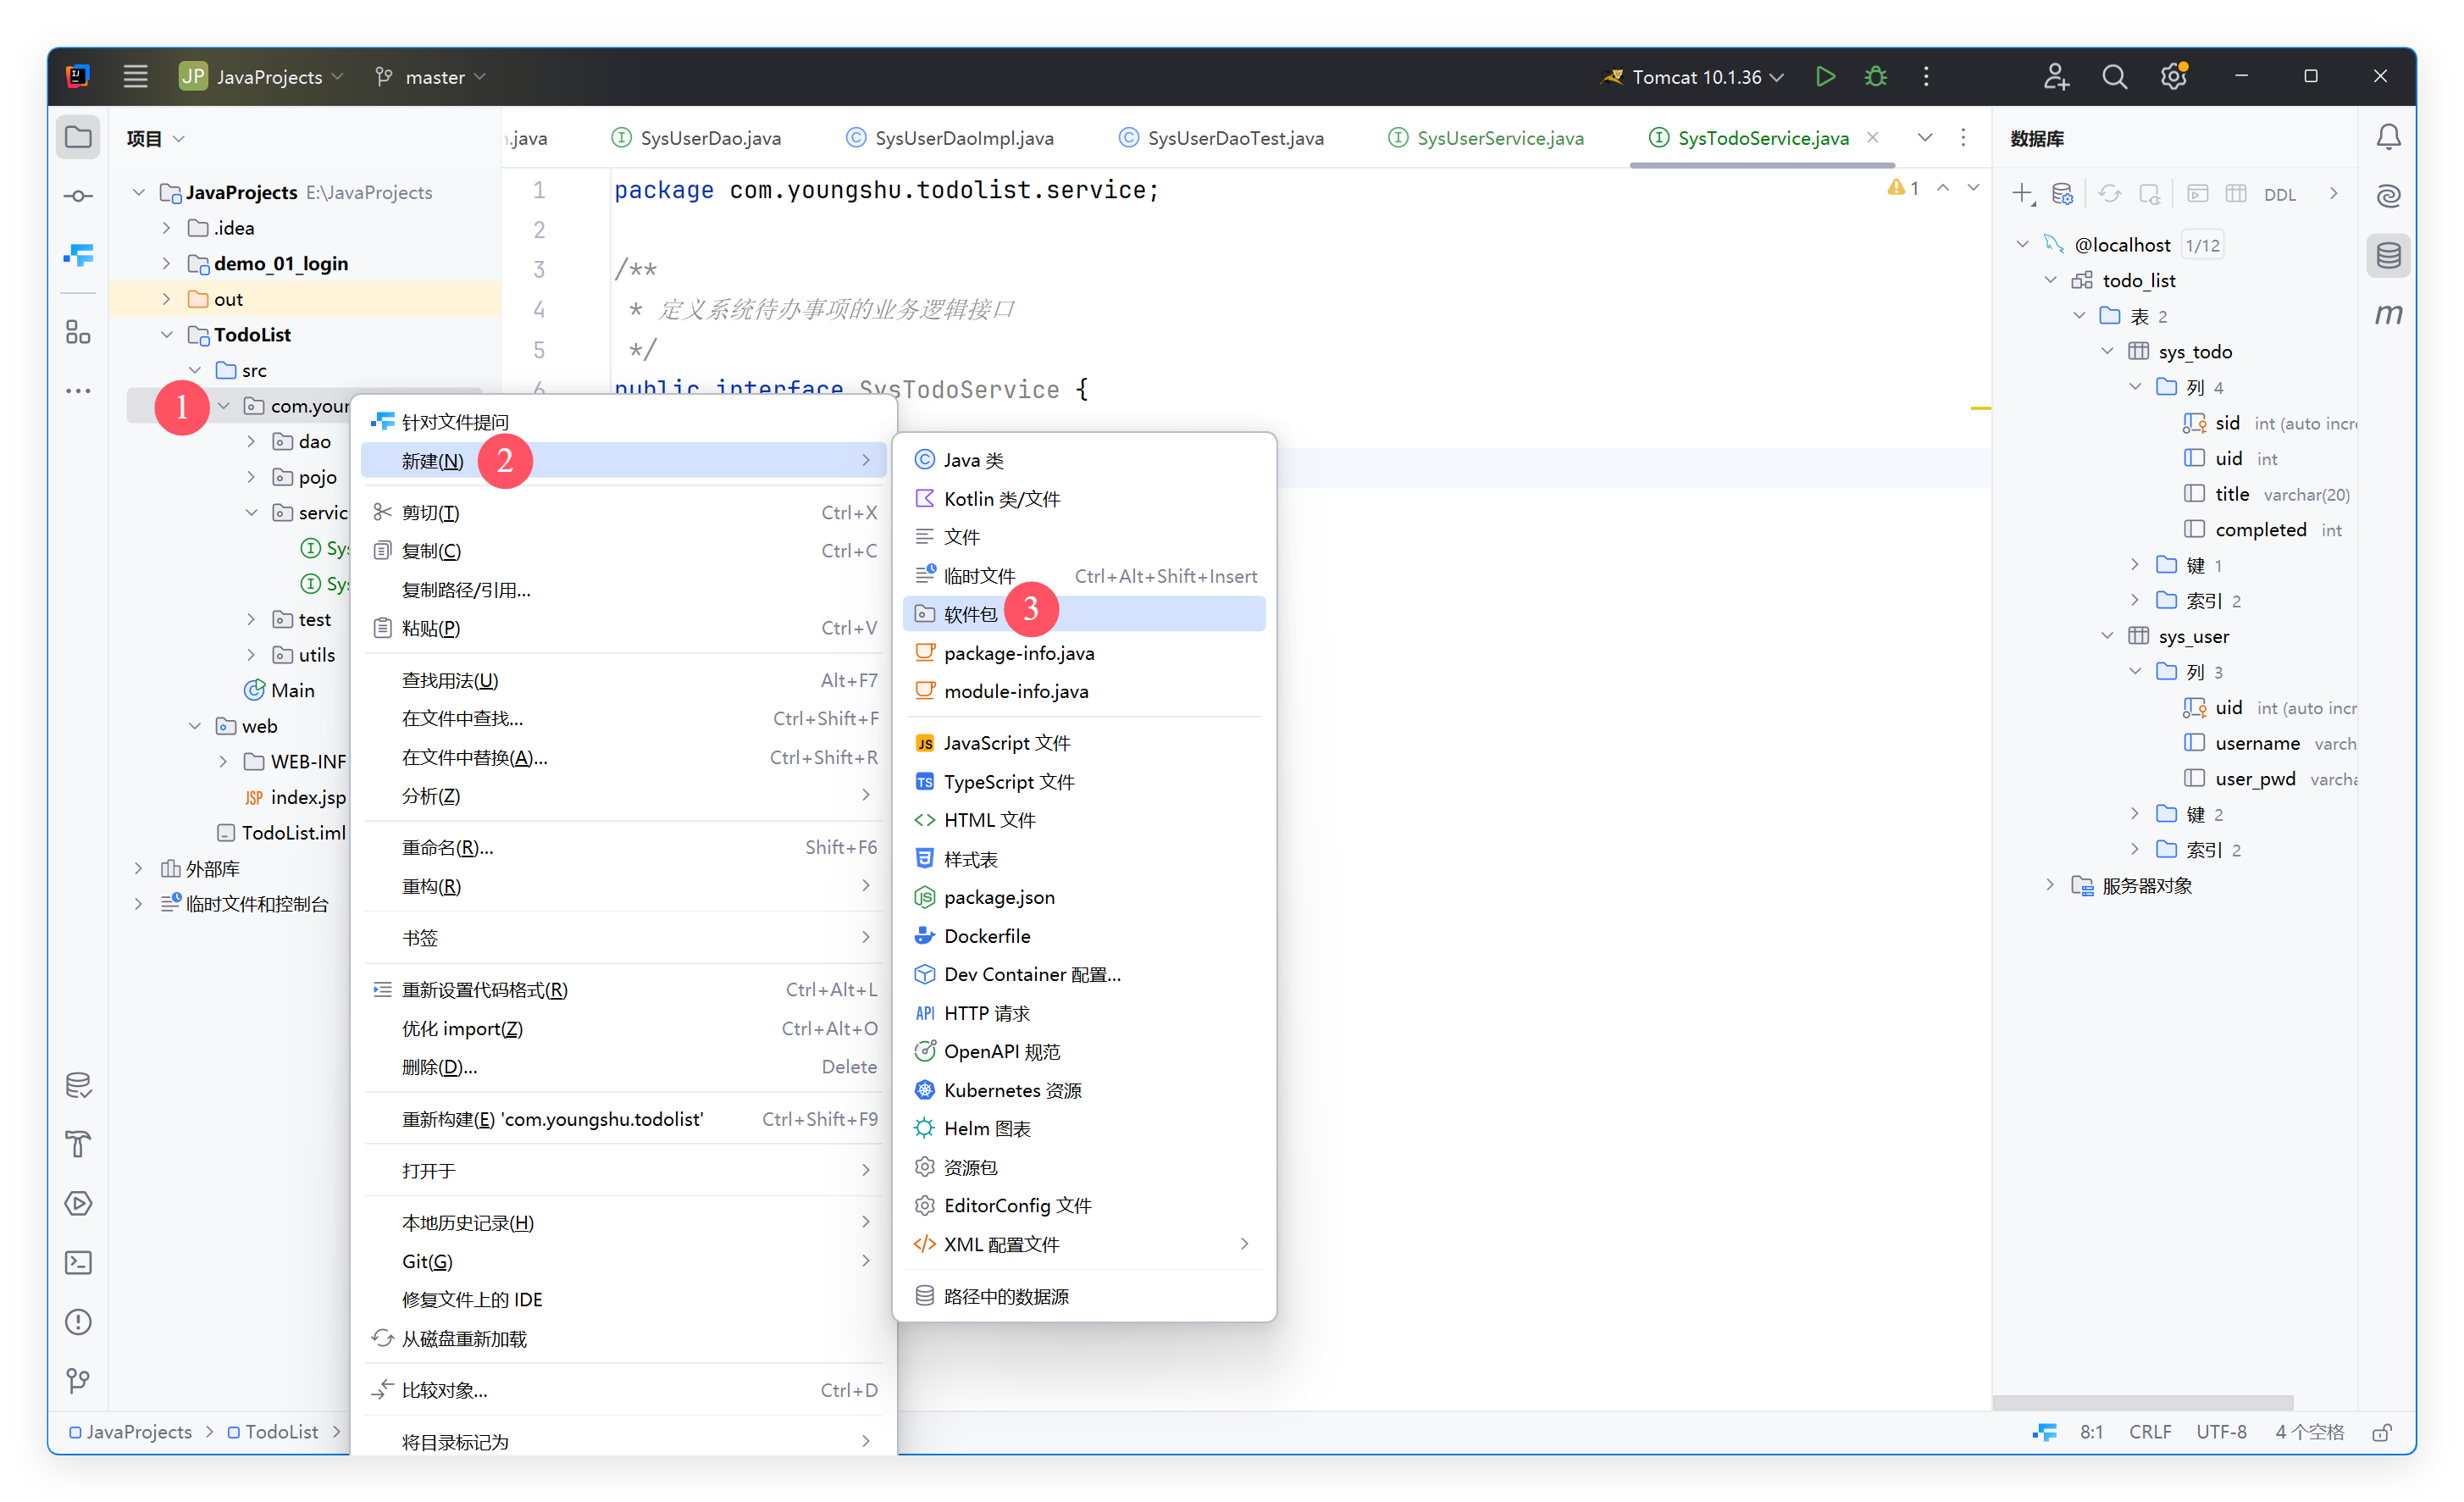
Task: Choose 删除(D)... in the context menu
Action: click(x=623, y=1067)
